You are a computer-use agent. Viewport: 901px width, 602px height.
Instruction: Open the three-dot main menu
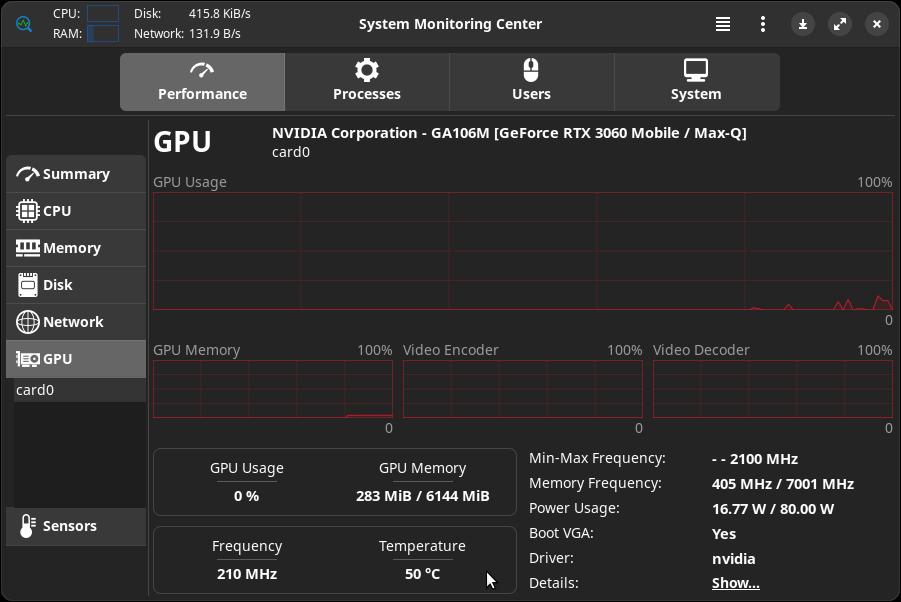pos(763,24)
